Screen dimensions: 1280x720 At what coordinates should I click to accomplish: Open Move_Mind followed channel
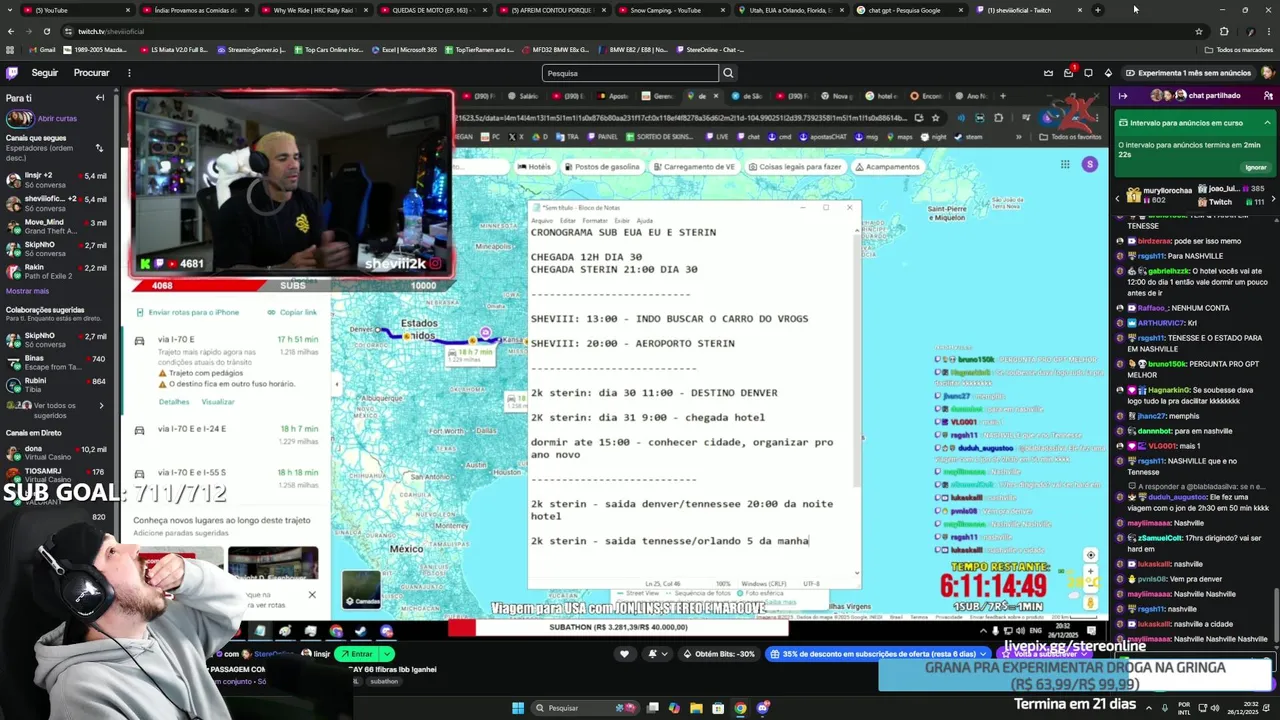(x=57, y=226)
